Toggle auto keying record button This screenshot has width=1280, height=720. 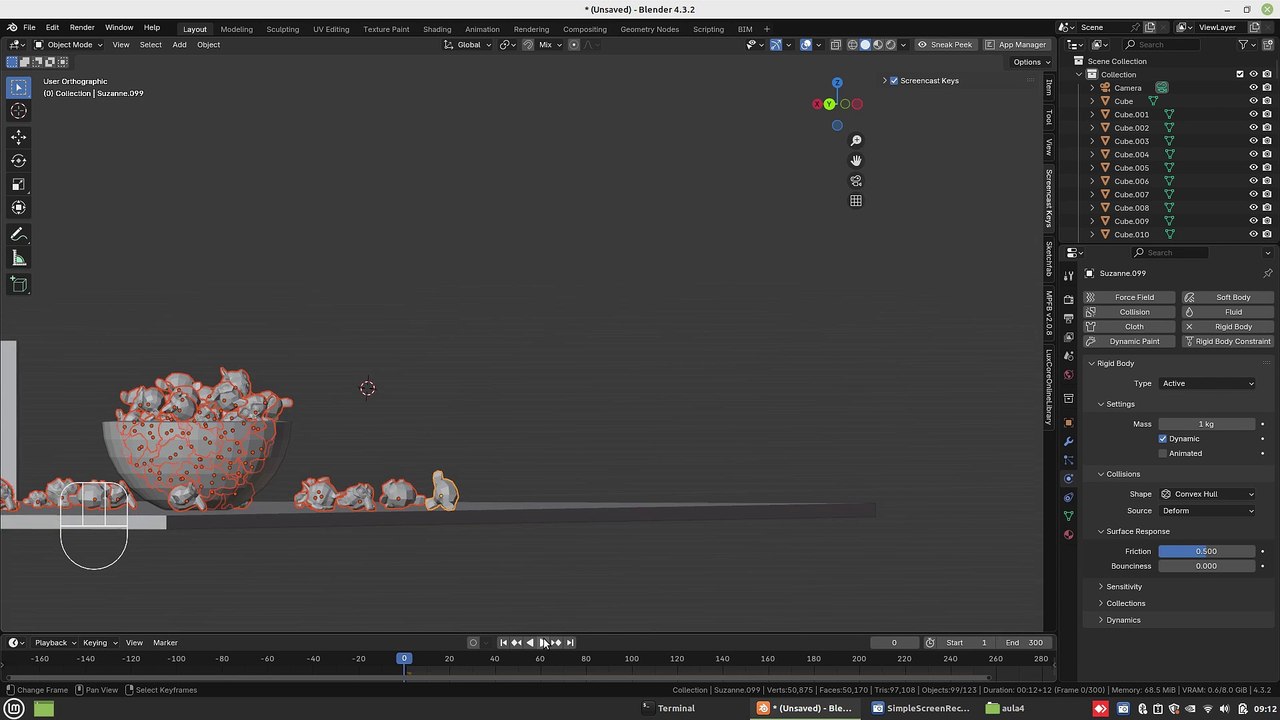click(473, 643)
